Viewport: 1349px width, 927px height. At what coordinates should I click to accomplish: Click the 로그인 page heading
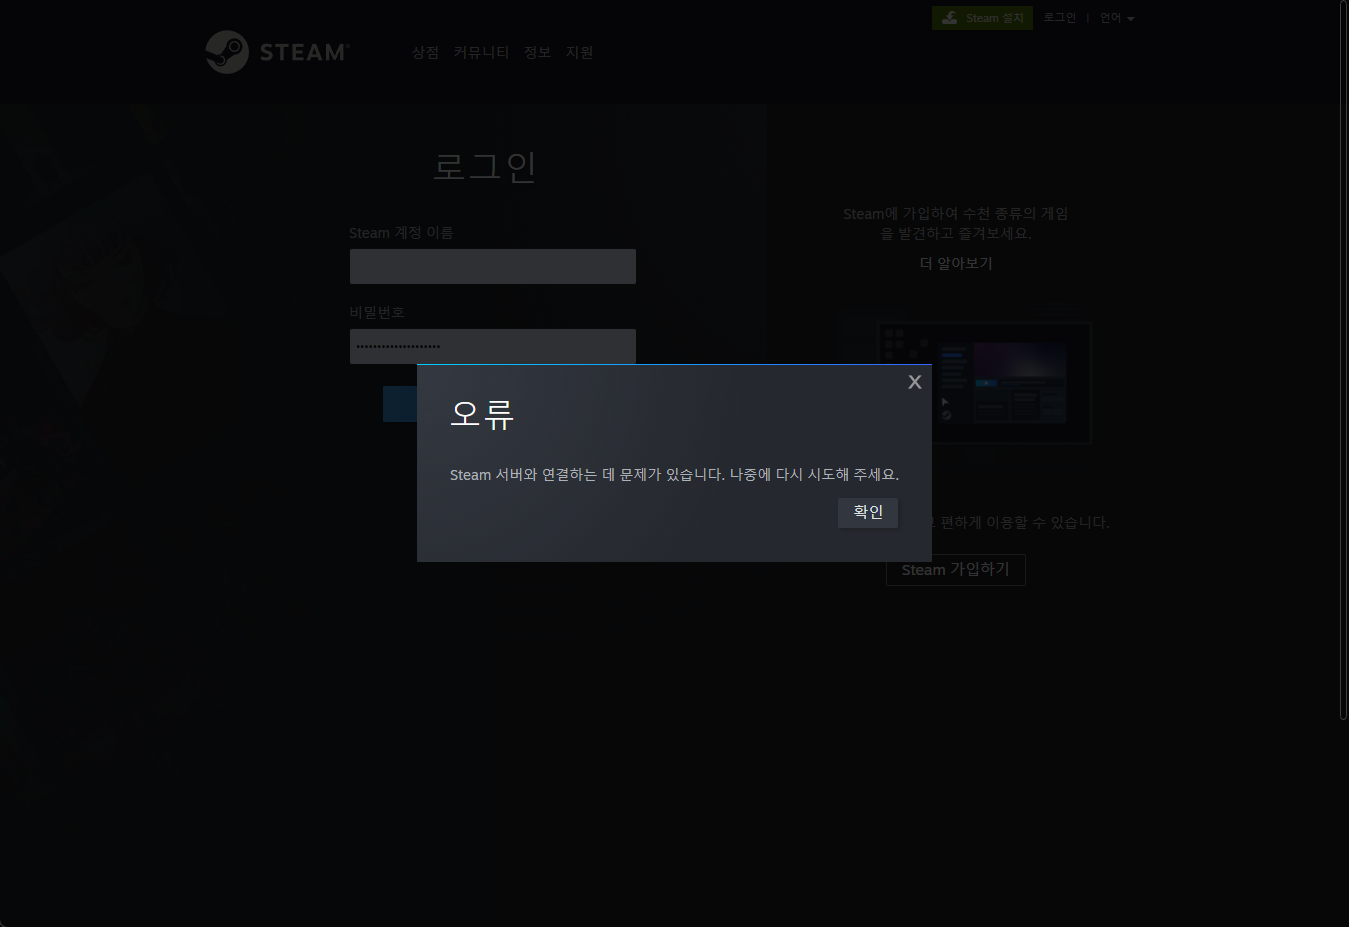click(485, 166)
